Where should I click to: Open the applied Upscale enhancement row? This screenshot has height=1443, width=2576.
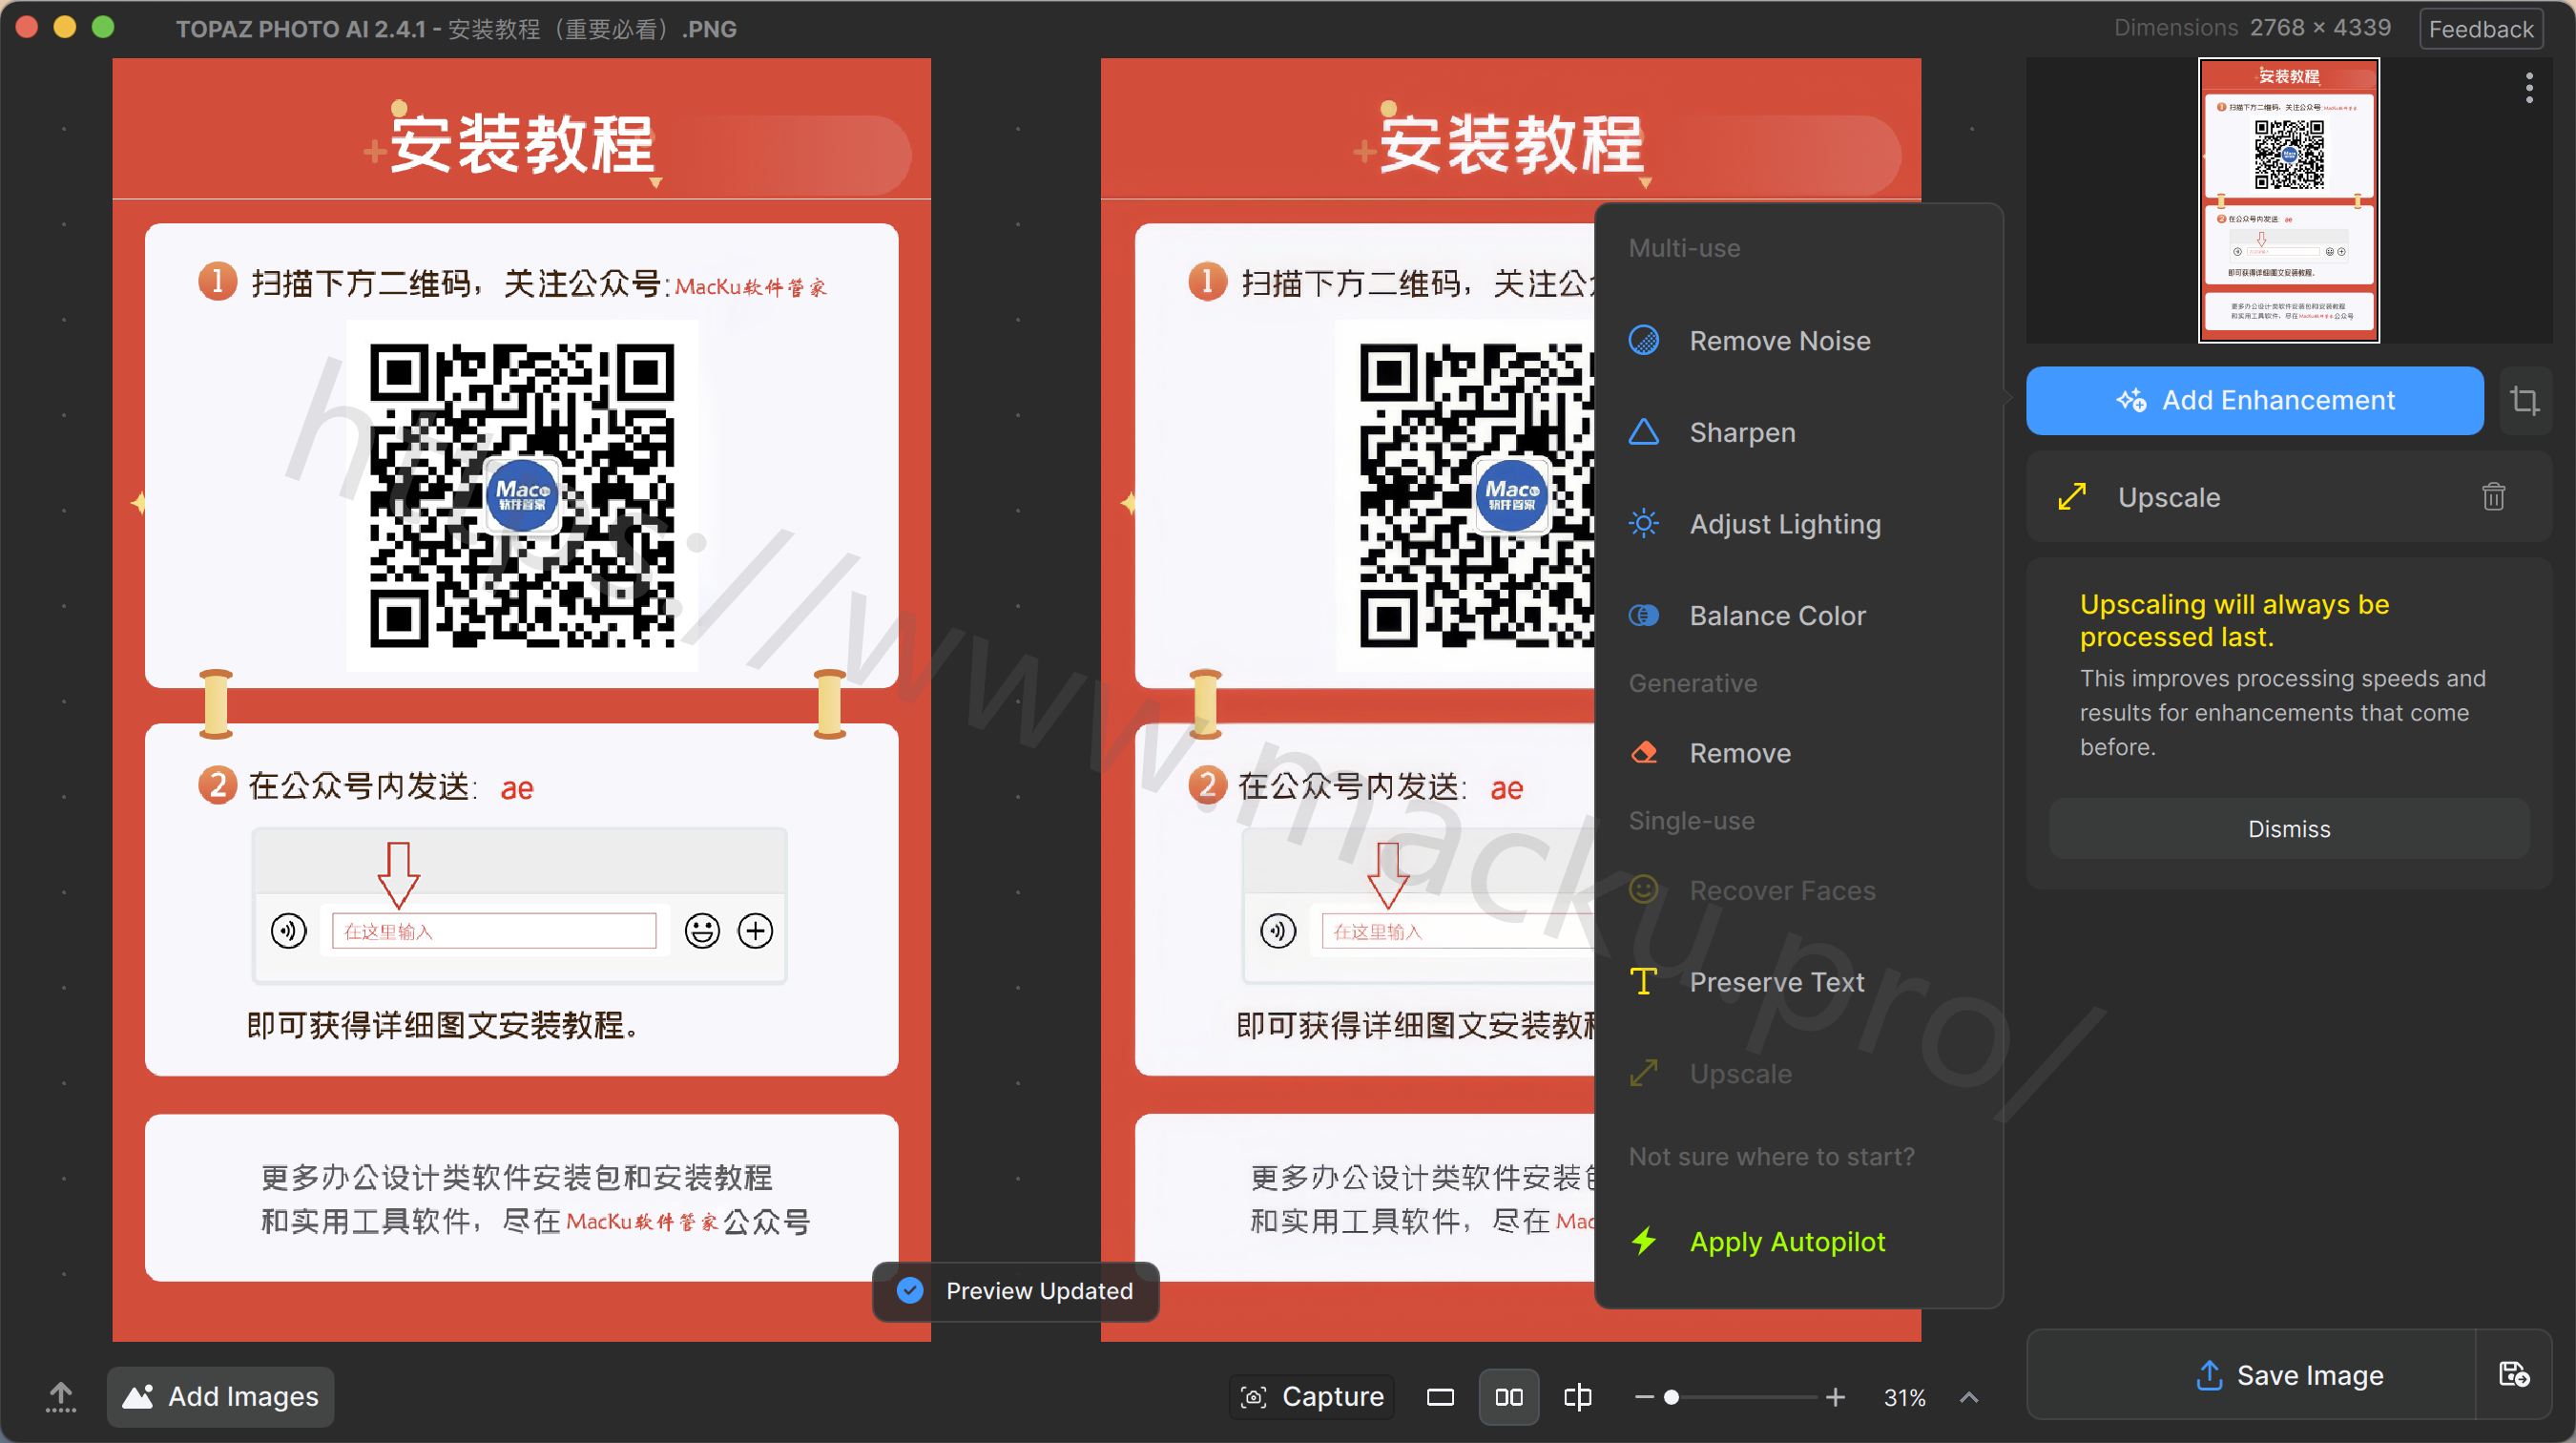point(2289,497)
